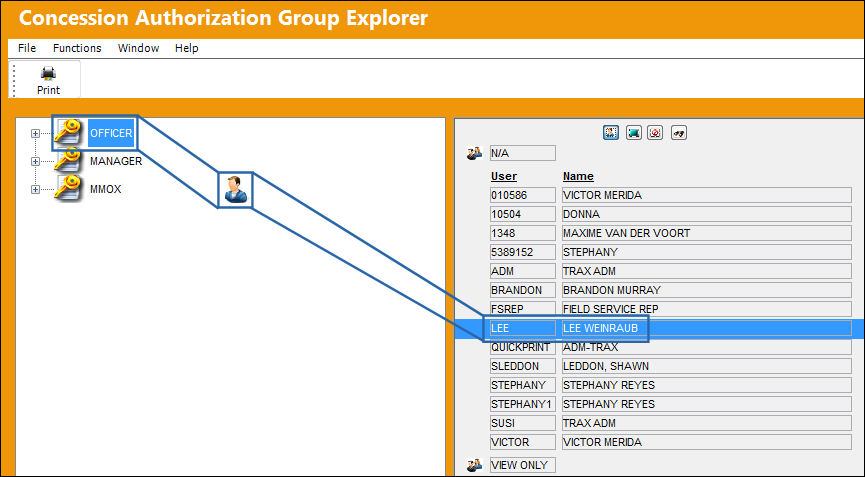Click the key icon beside MANAGER
Screen dimensions: 865x477
(x=68, y=161)
